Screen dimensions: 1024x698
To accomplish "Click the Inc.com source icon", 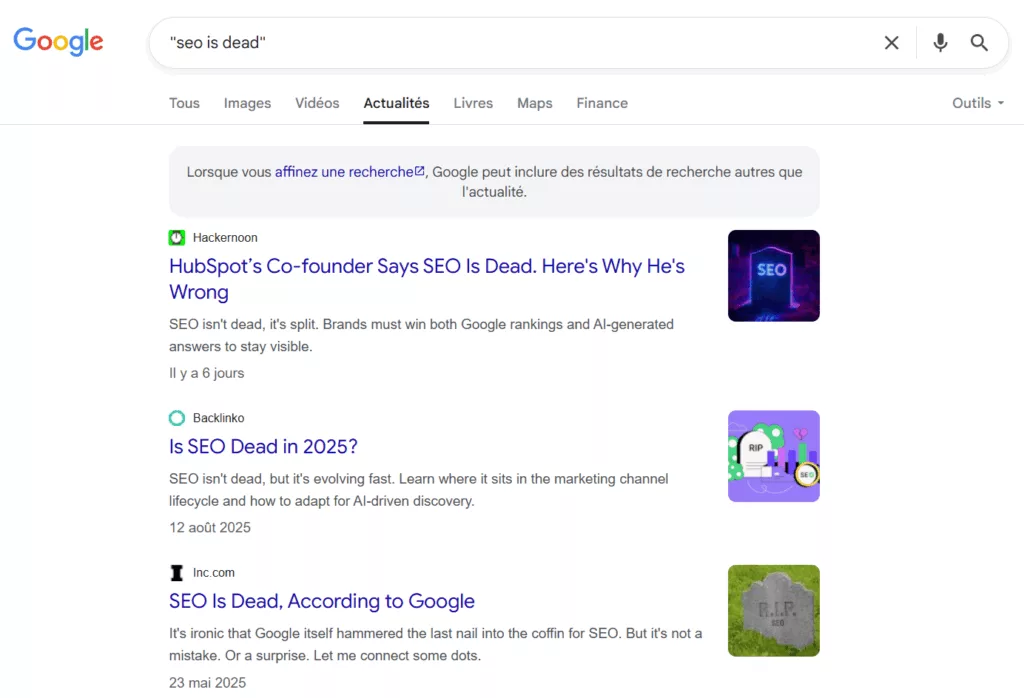I will (176, 572).
